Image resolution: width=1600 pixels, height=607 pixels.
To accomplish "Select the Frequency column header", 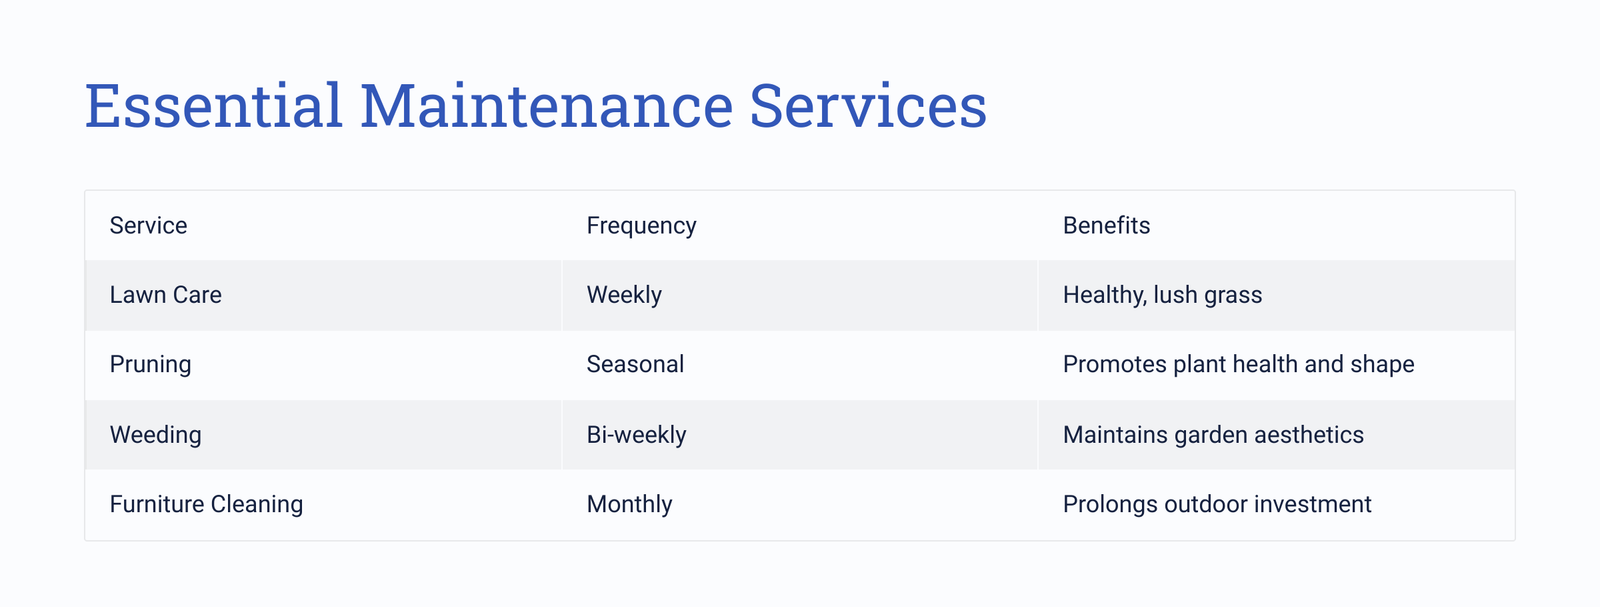I will click(800, 226).
